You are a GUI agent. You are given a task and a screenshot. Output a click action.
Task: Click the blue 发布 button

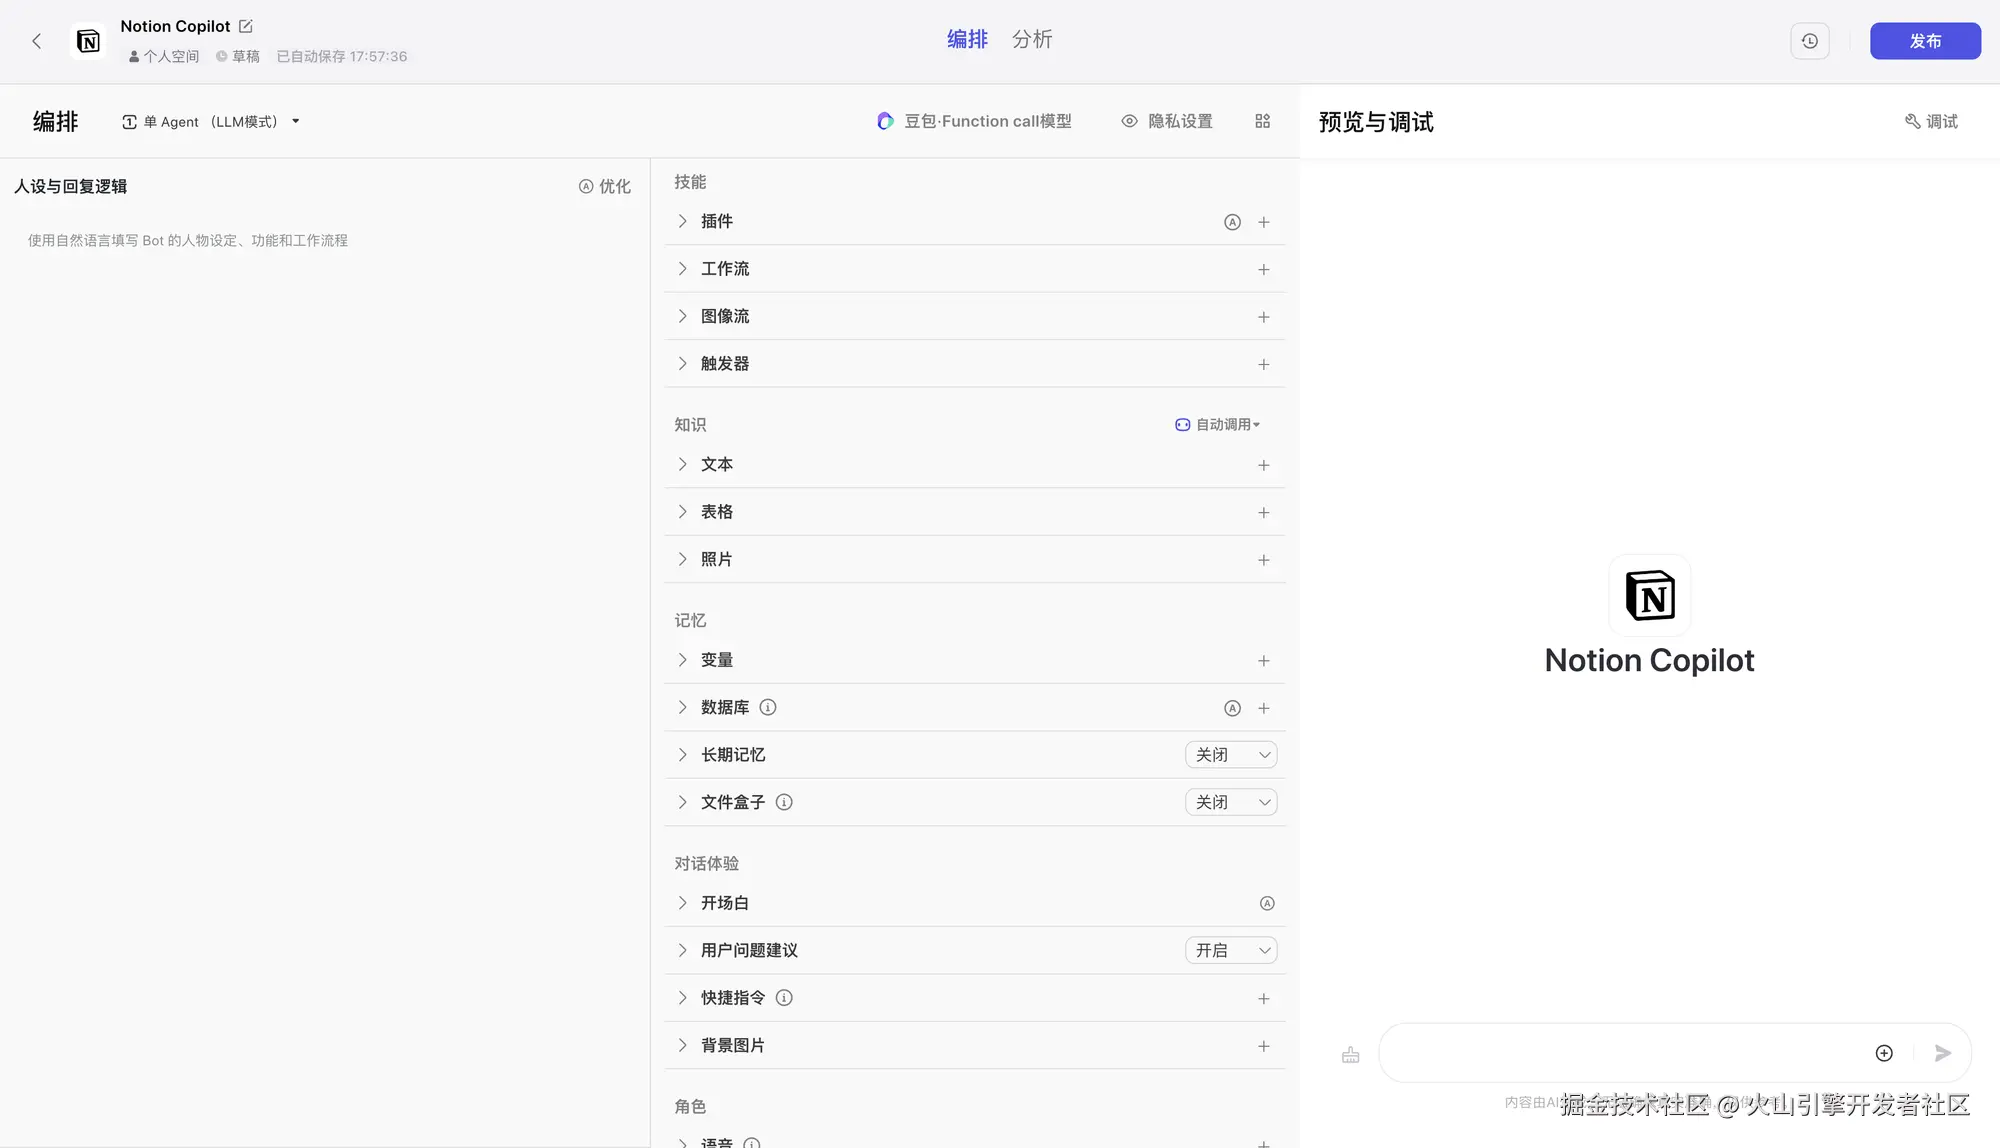tap(1924, 41)
